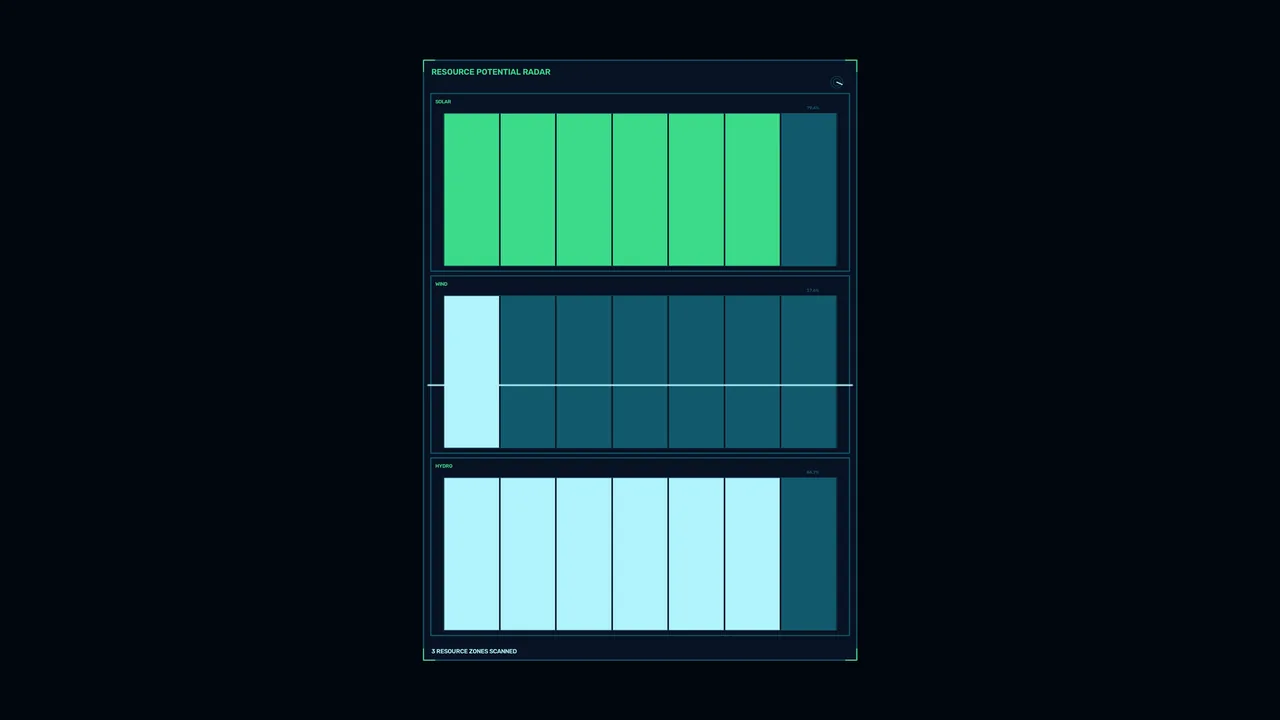The height and width of the screenshot is (720, 1280).
Task: Select the WIND zone label
Action: [441, 284]
